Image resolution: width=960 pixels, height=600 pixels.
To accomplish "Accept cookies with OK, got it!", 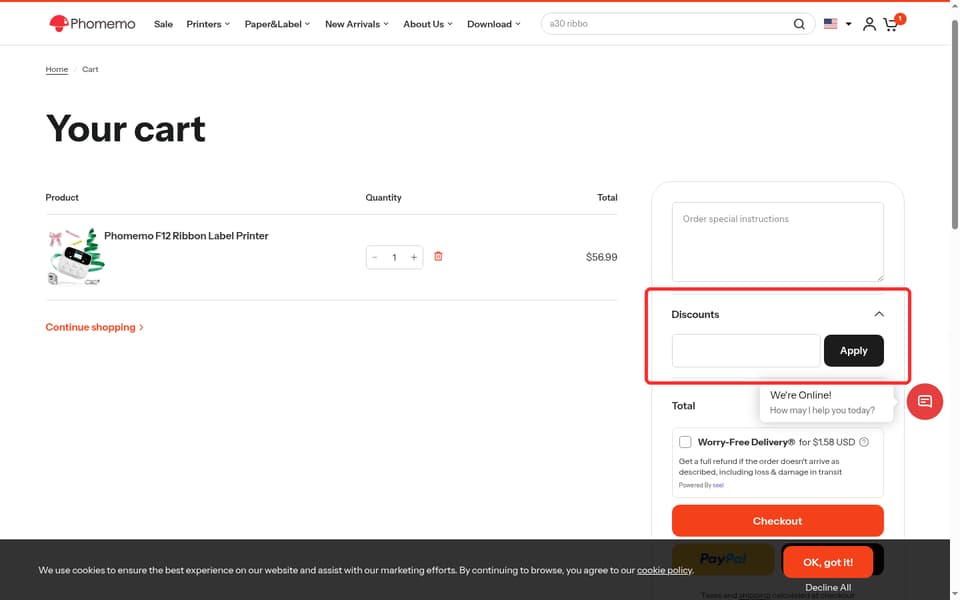I will pyautogui.click(x=828, y=562).
